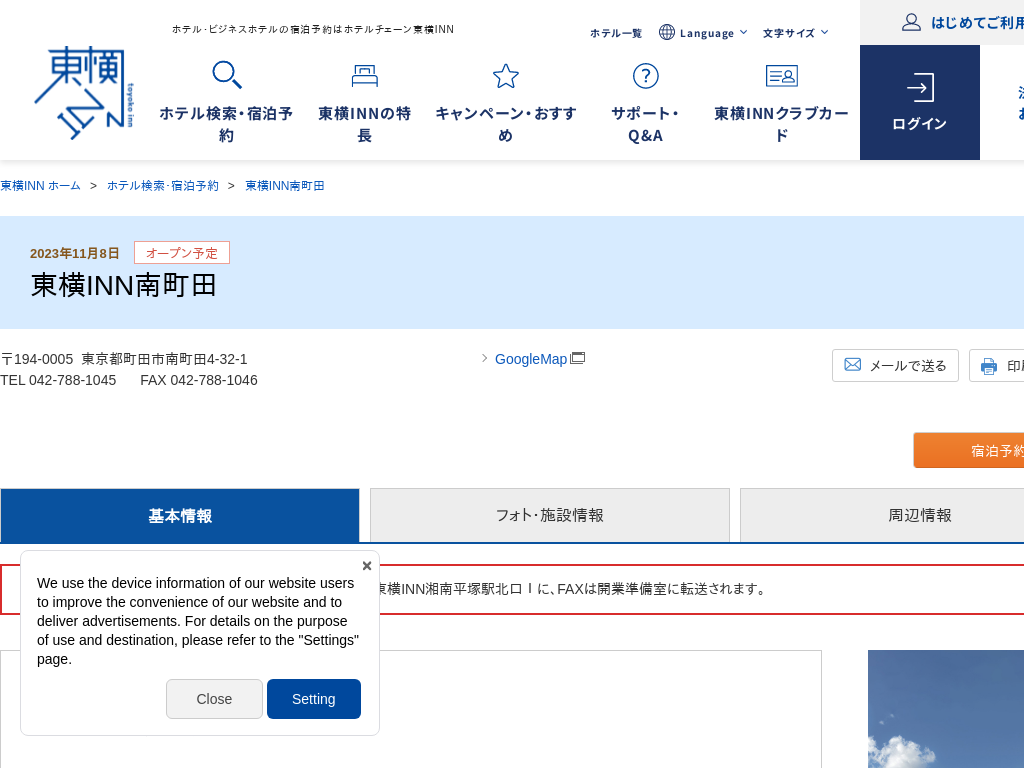The width and height of the screenshot is (1024, 768).
Task: Click the envelope icon in メールで送る
Action: coord(852,364)
